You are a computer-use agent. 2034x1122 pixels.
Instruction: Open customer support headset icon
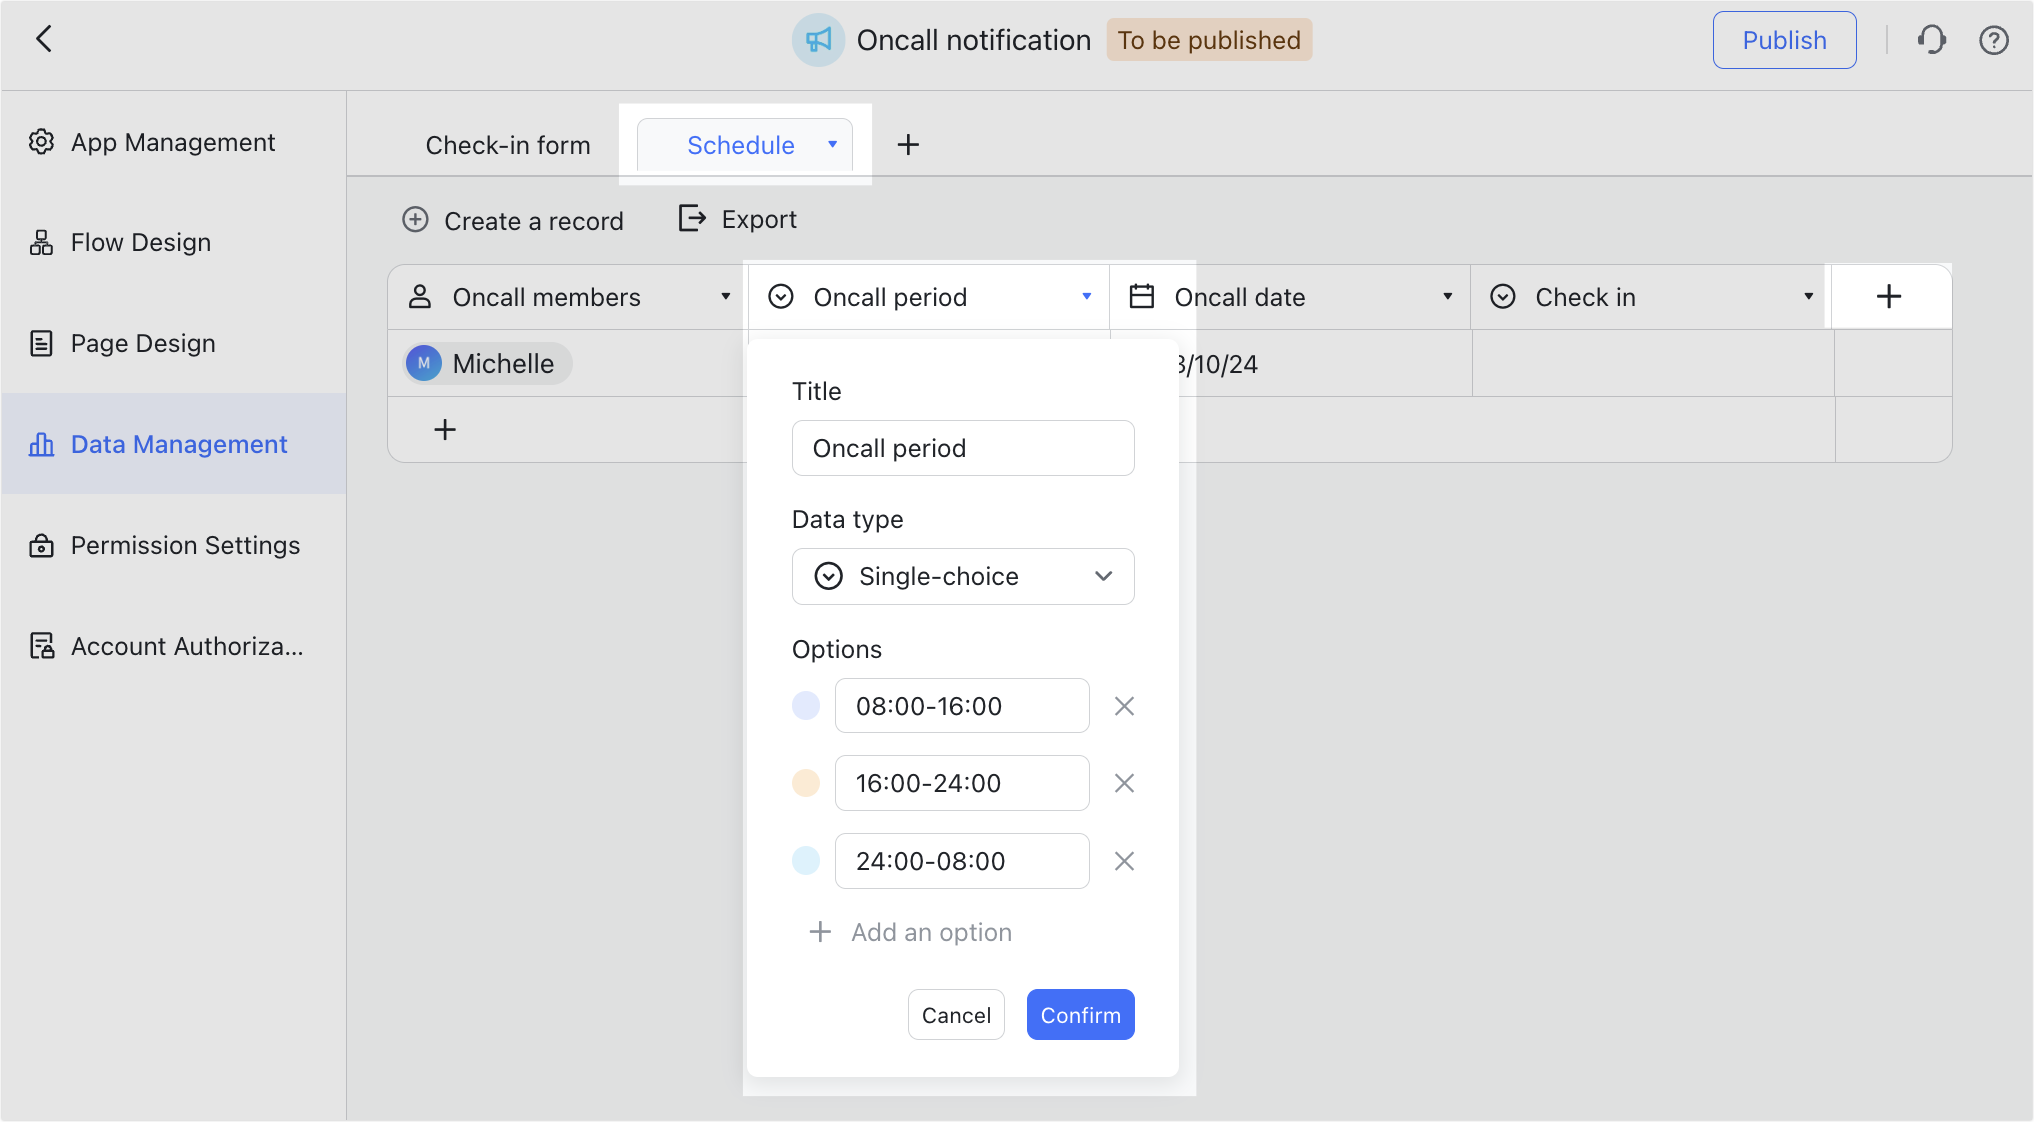(1931, 40)
